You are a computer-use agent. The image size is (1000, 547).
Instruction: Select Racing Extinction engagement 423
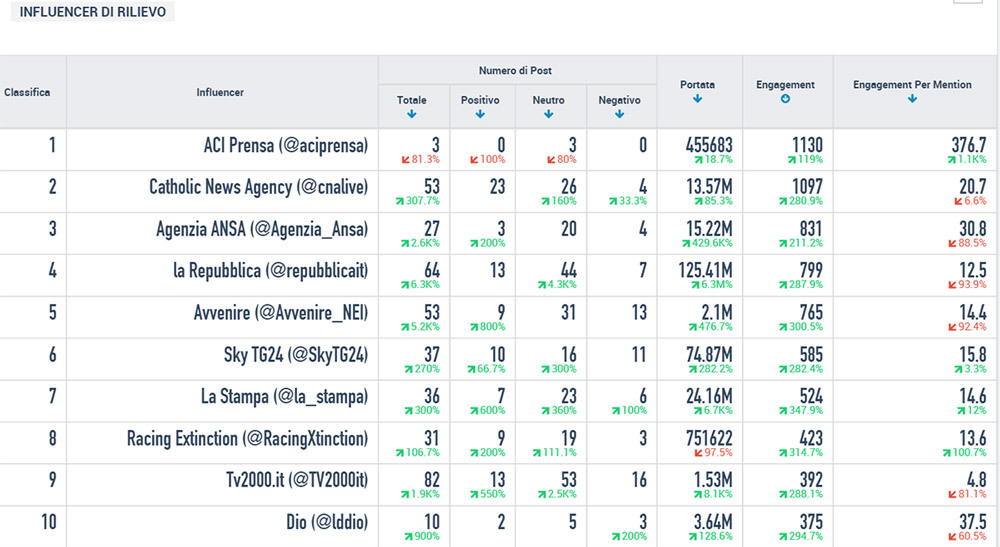pyautogui.click(x=811, y=439)
